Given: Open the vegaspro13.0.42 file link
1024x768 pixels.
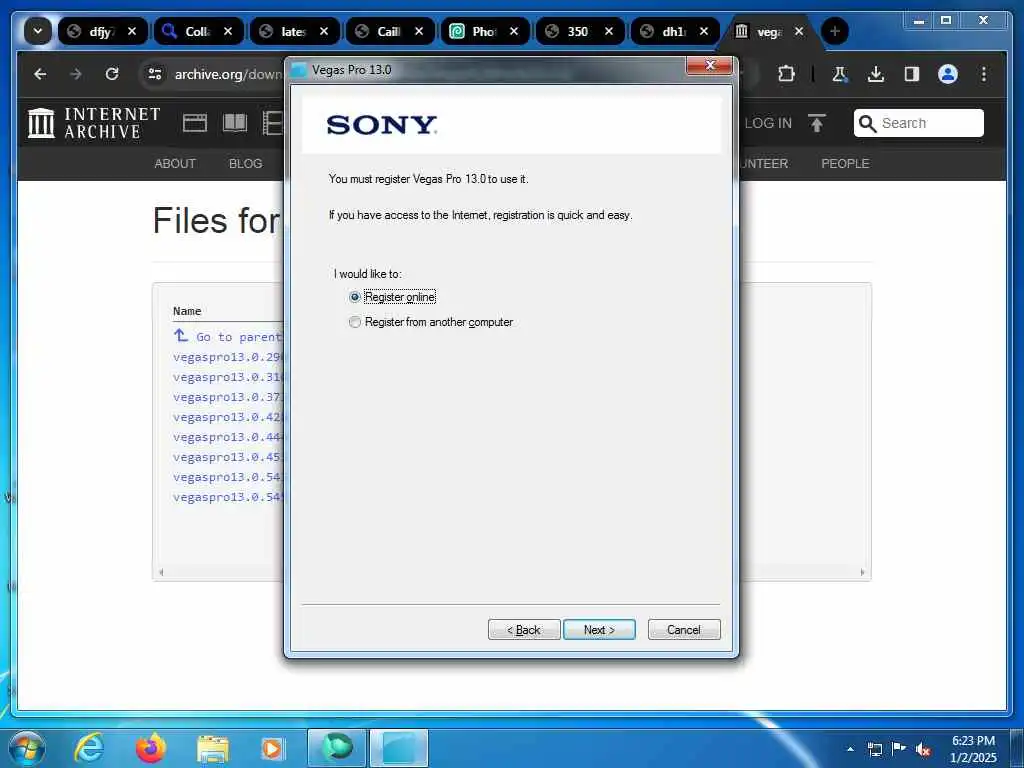Looking at the screenshot, I should point(228,417).
